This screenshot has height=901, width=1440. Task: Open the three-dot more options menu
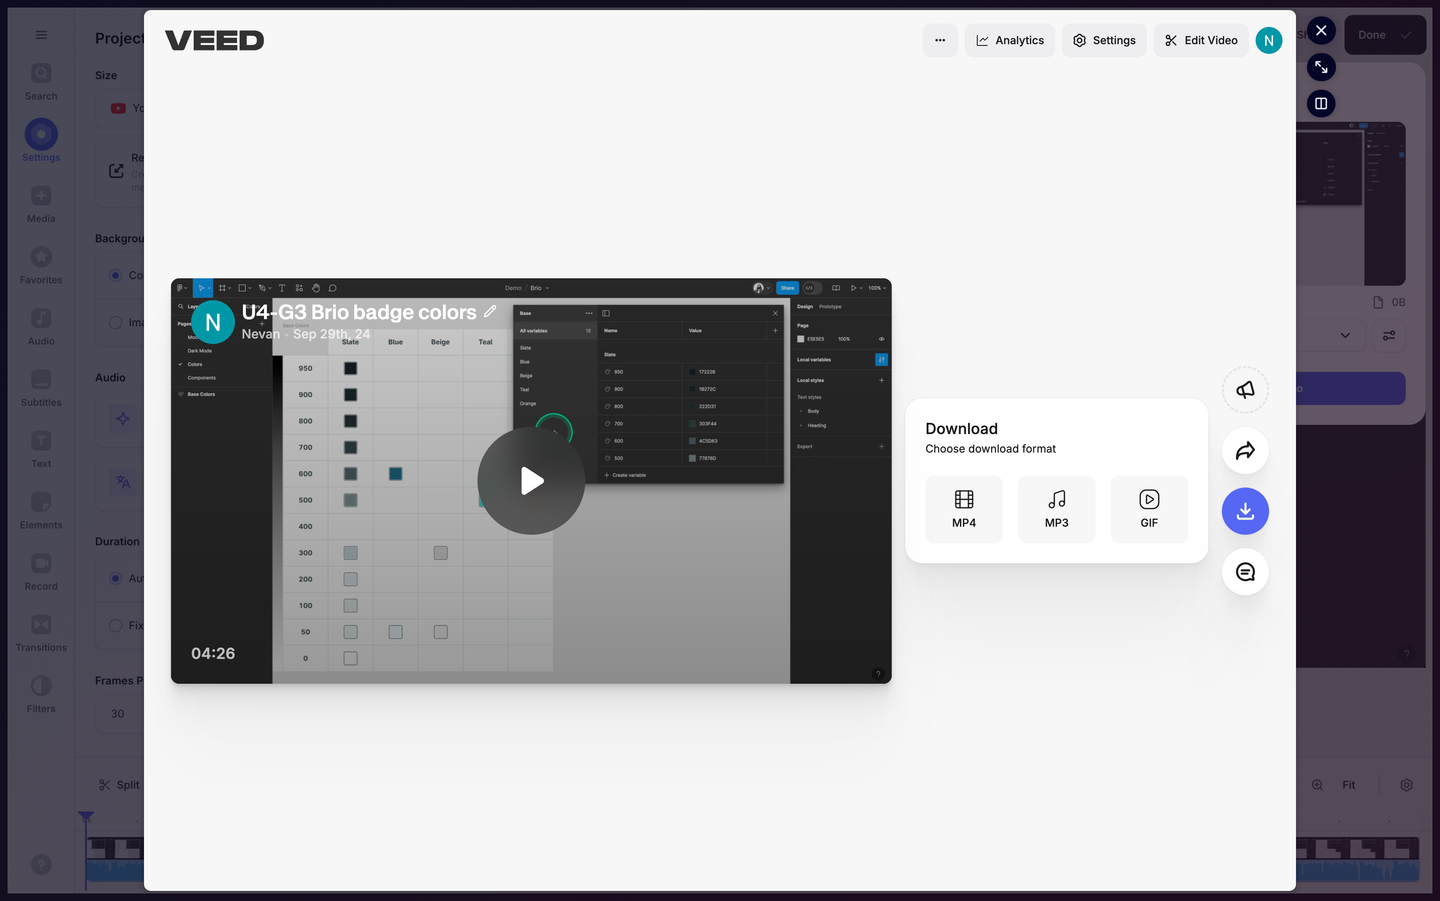coord(940,41)
